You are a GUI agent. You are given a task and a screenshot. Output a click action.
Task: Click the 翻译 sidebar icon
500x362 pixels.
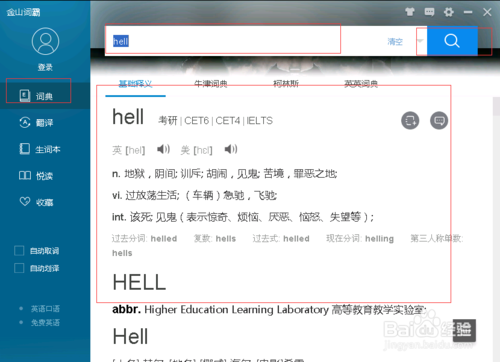[25, 122]
